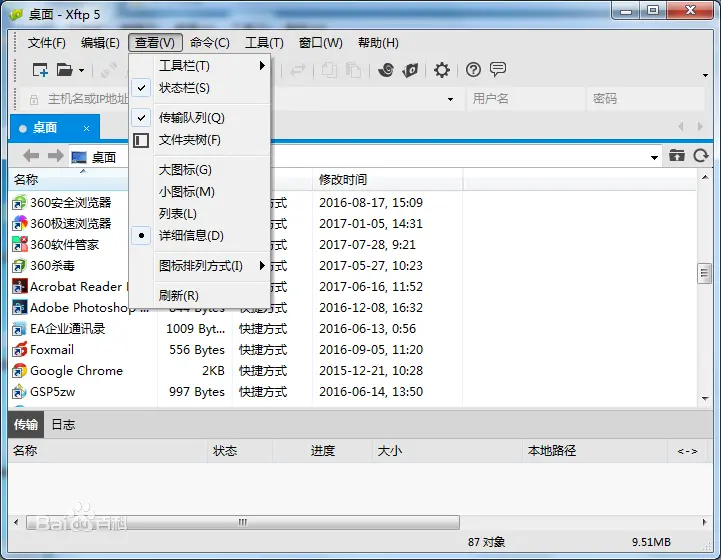
Task: Open help from the question mark icon
Action: click(x=473, y=70)
